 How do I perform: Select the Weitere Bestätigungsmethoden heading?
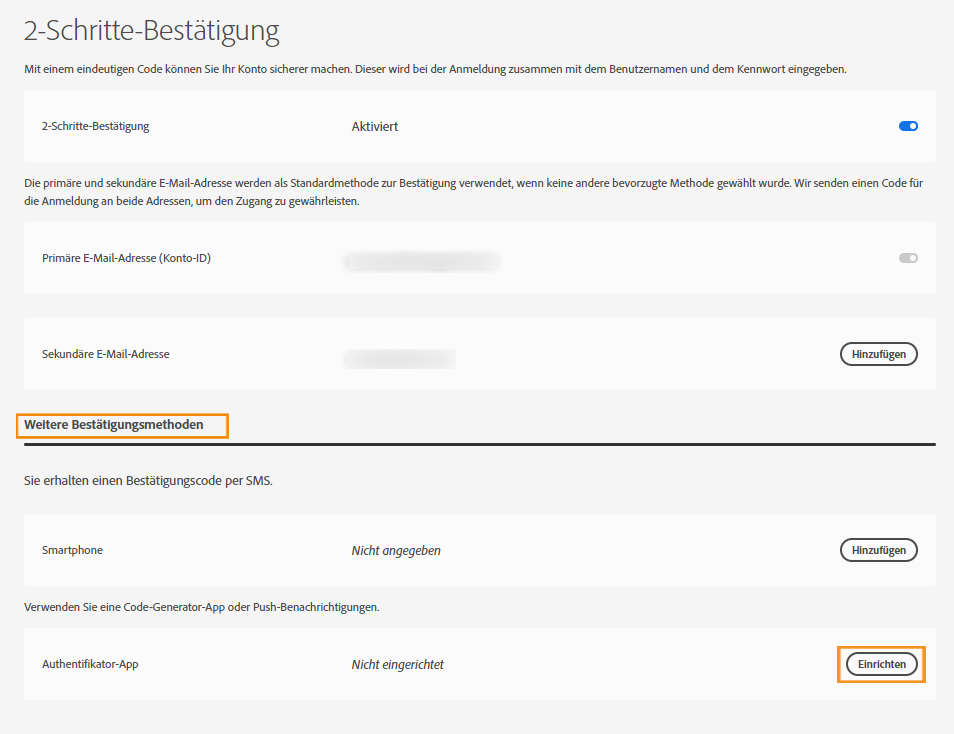pyautogui.click(x=122, y=425)
